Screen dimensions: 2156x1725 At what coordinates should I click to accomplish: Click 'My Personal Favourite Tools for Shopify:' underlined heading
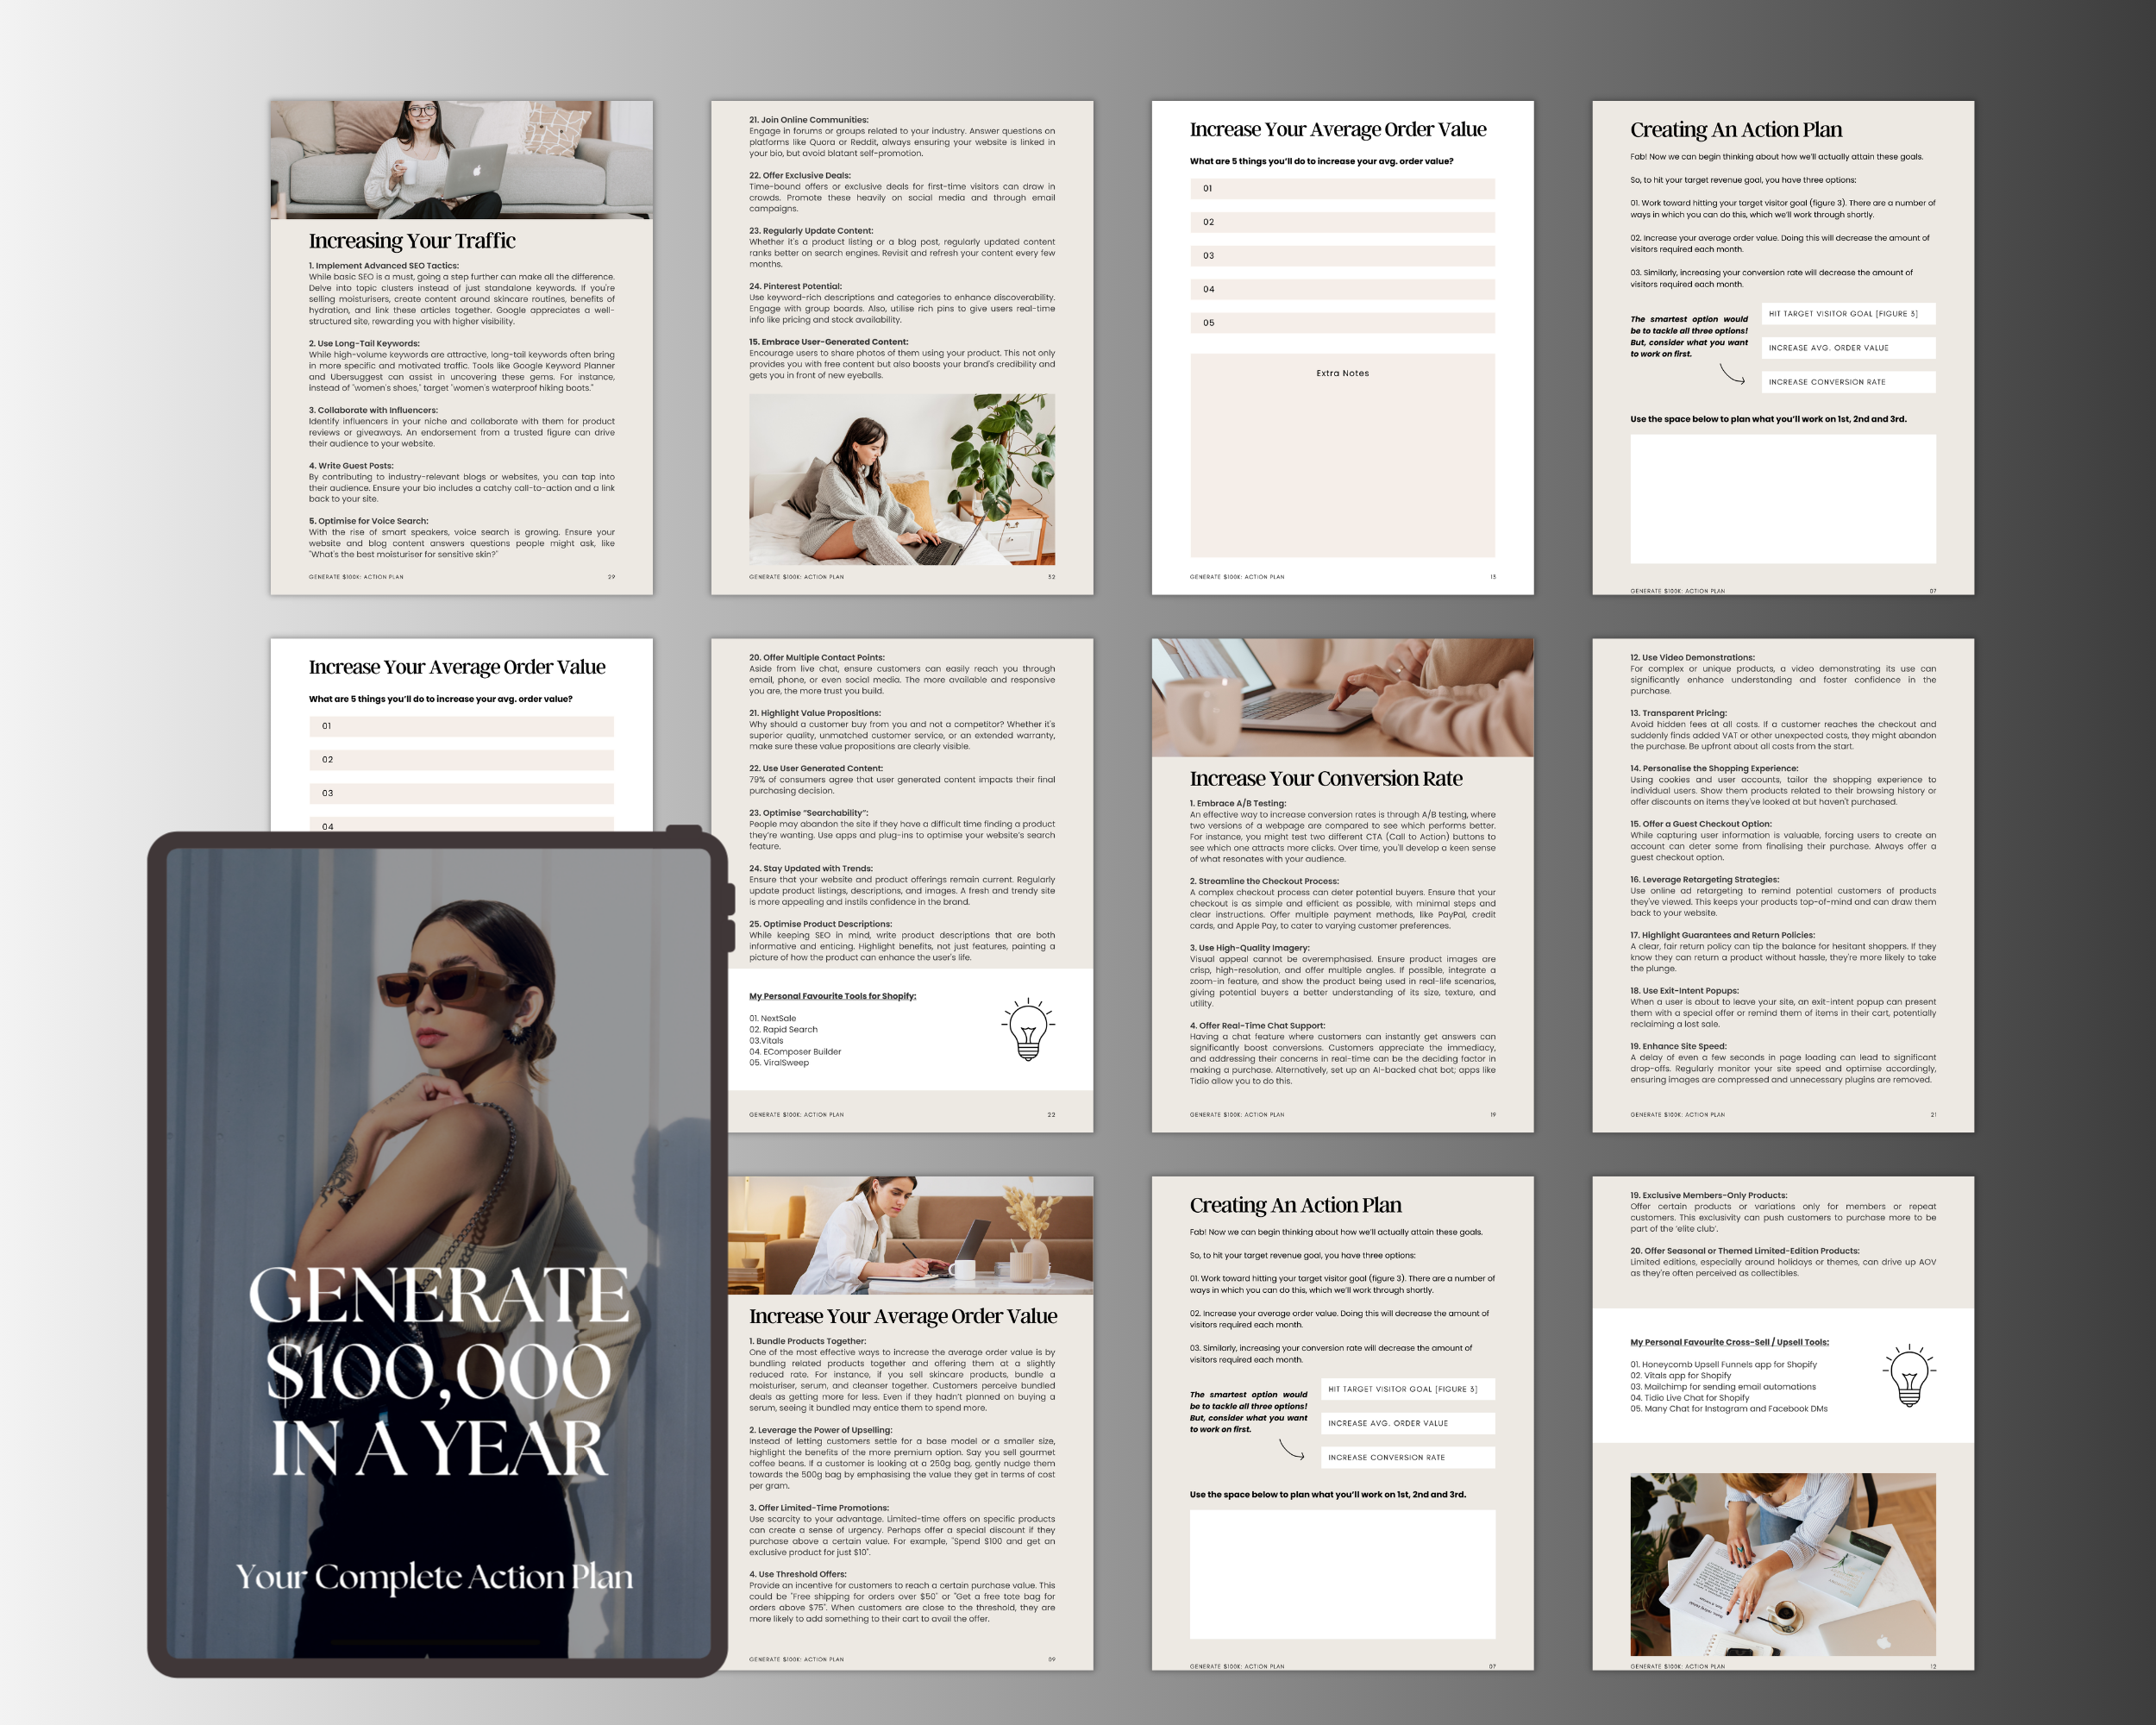tap(832, 996)
